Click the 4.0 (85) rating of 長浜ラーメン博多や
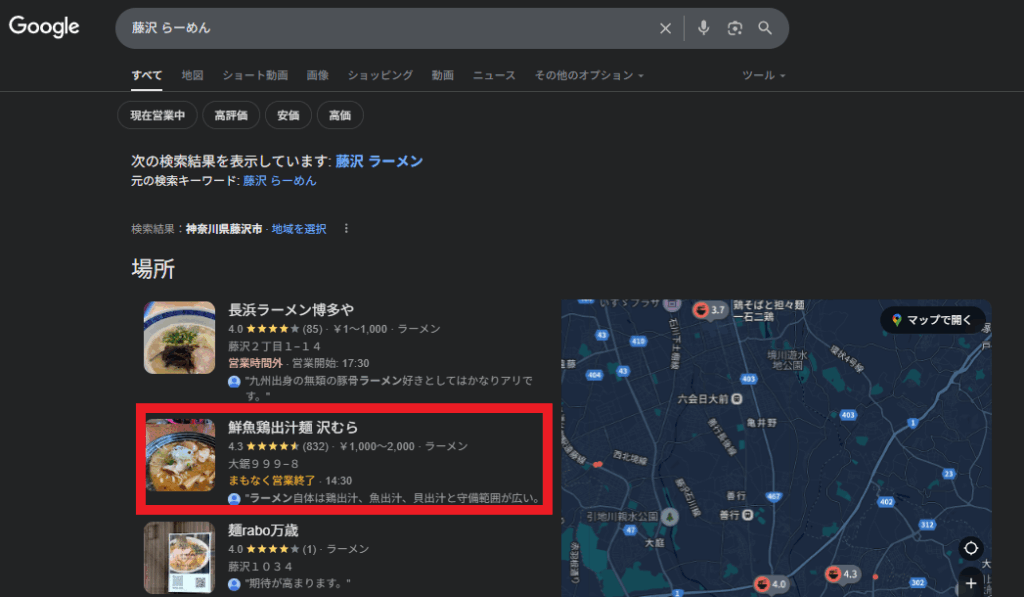The height and width of the screenshot is (597, 1024). (275, 329)
